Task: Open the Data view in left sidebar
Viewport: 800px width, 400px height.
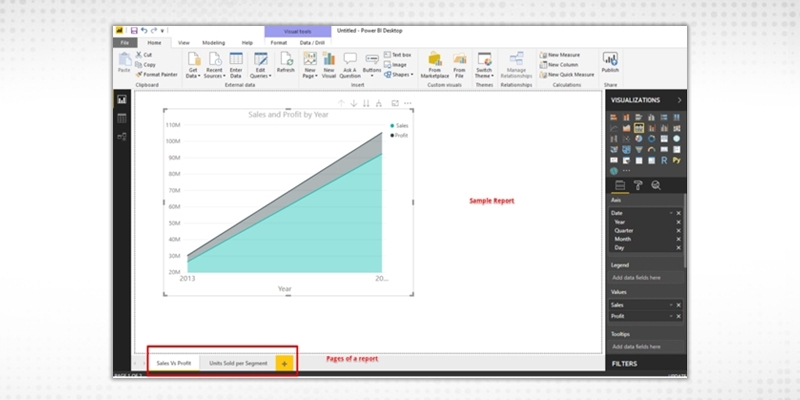Action: [x=121, y=118]
